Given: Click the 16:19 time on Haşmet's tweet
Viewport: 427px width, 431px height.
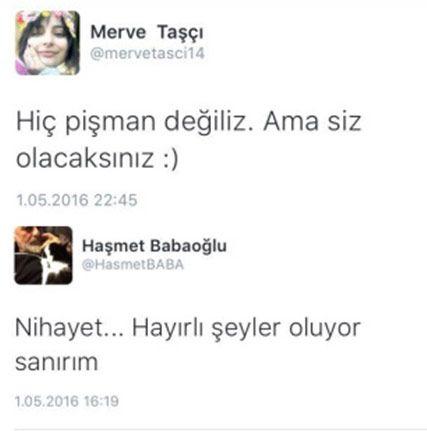Looking at the screenshot, I should point(101,401).
